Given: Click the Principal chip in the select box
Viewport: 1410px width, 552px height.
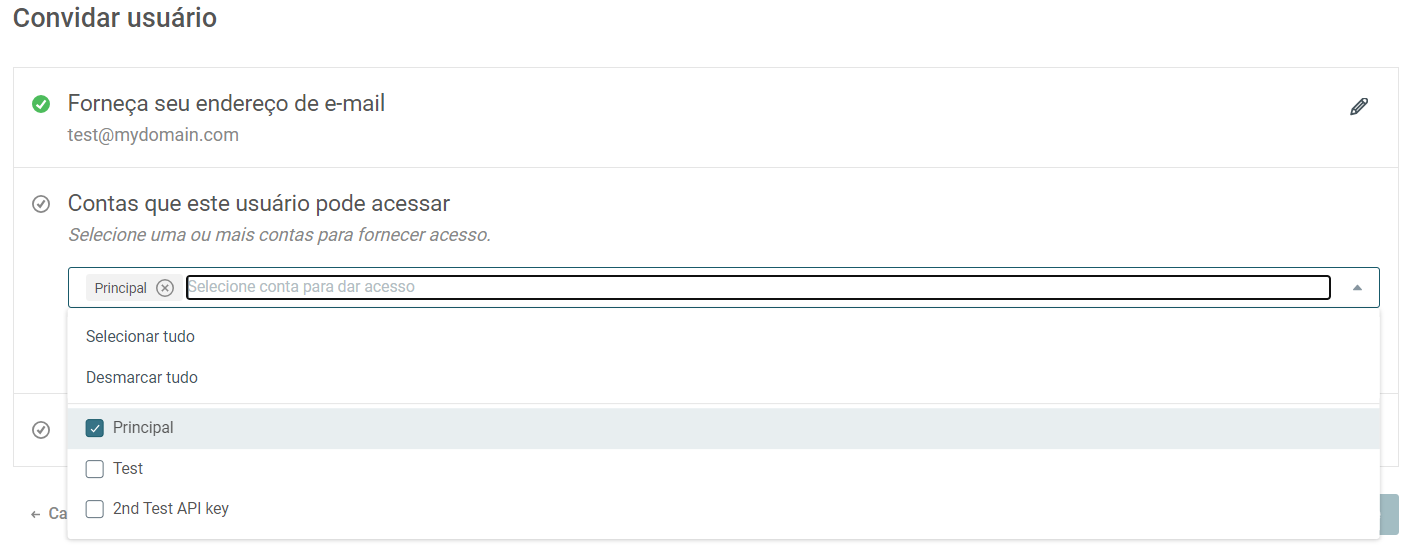Looking at the screenshot, I should click(120, 288).
